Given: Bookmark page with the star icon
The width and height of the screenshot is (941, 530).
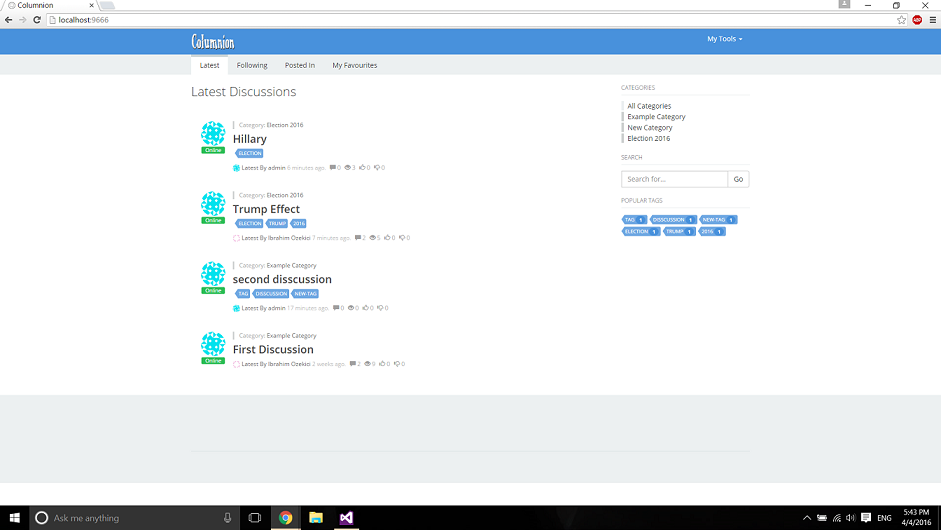Looking at the screenshot, I should [901, 20].
